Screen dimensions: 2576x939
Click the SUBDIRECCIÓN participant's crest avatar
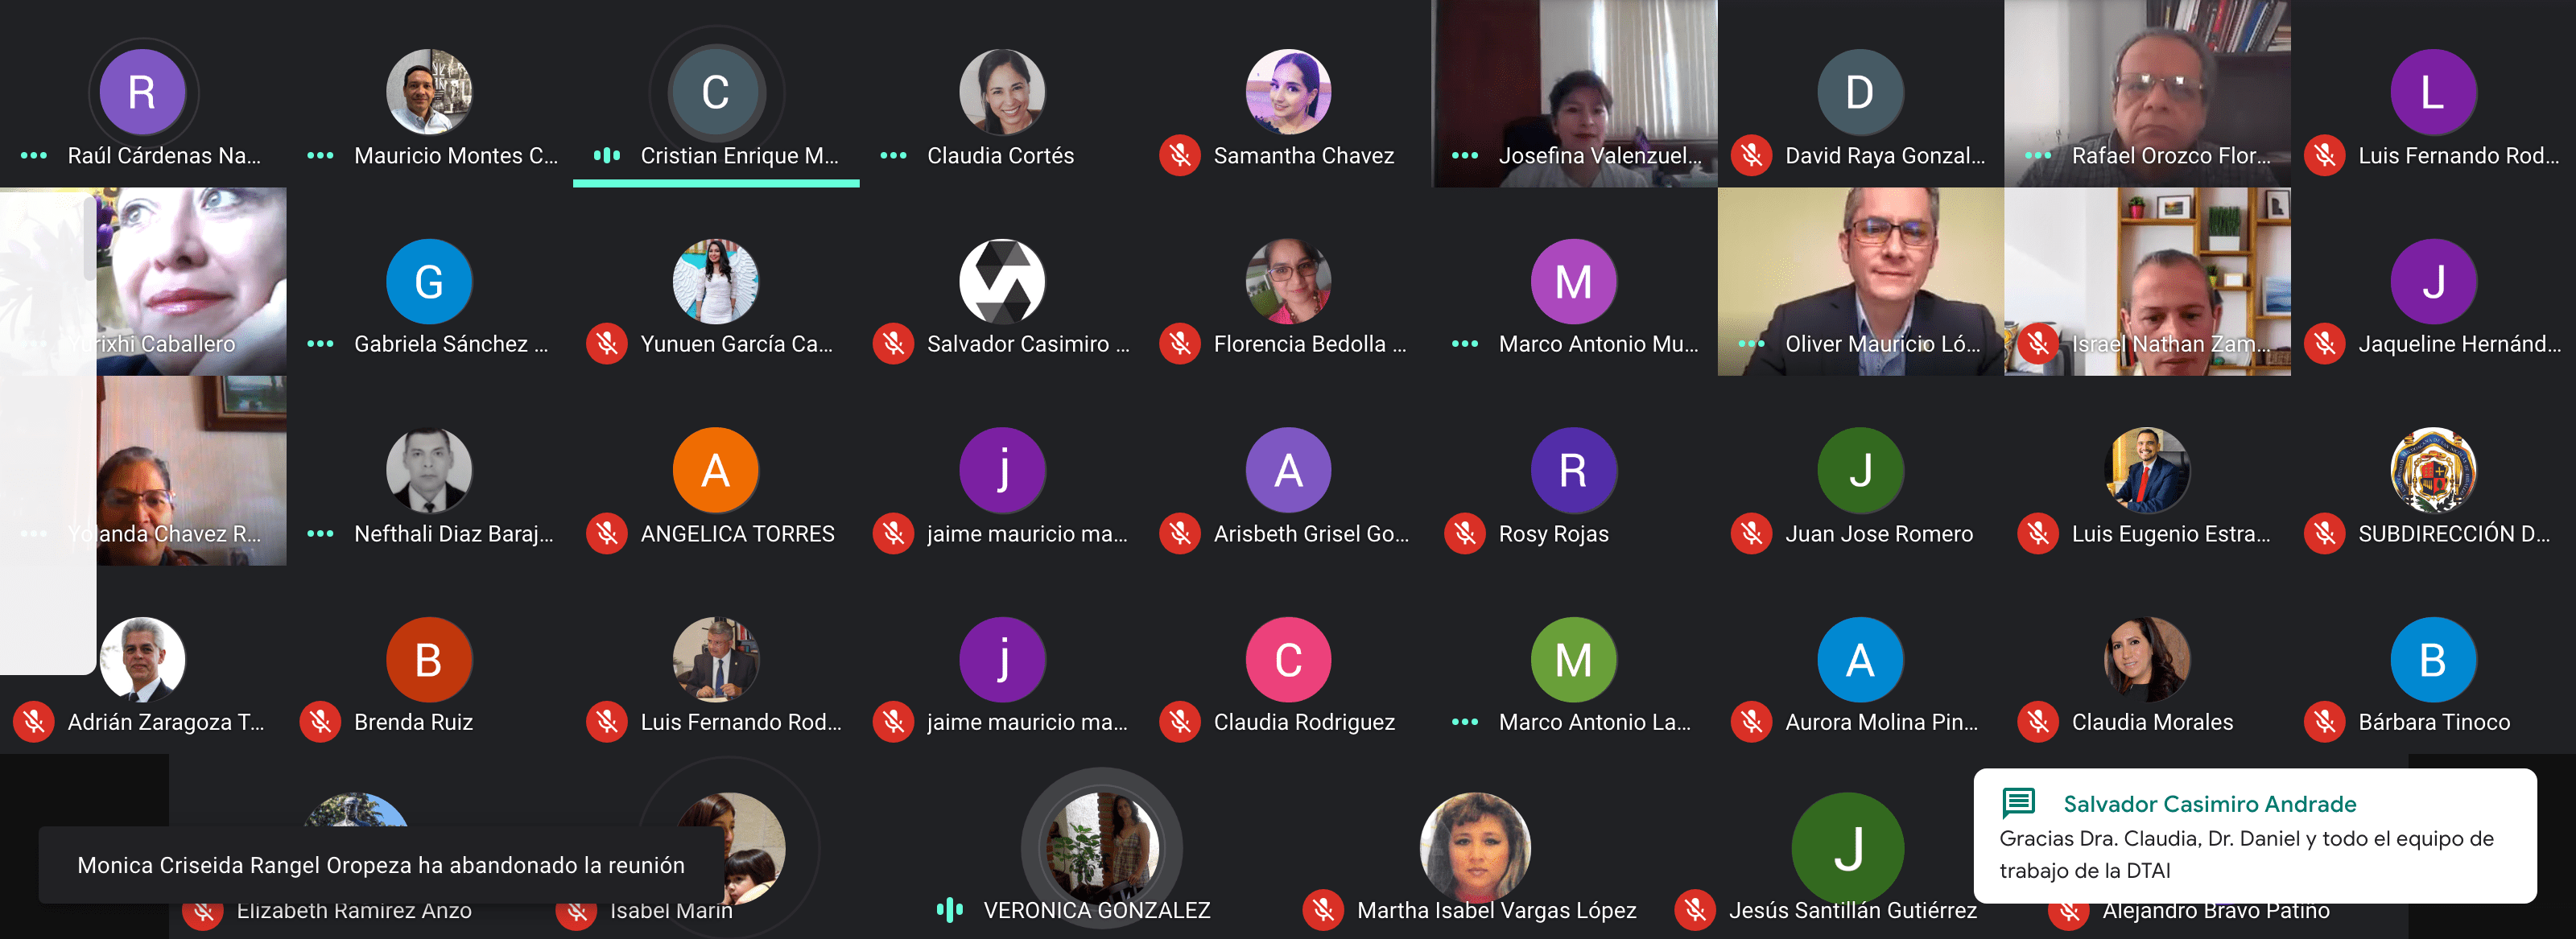[x=2433, y=470]
